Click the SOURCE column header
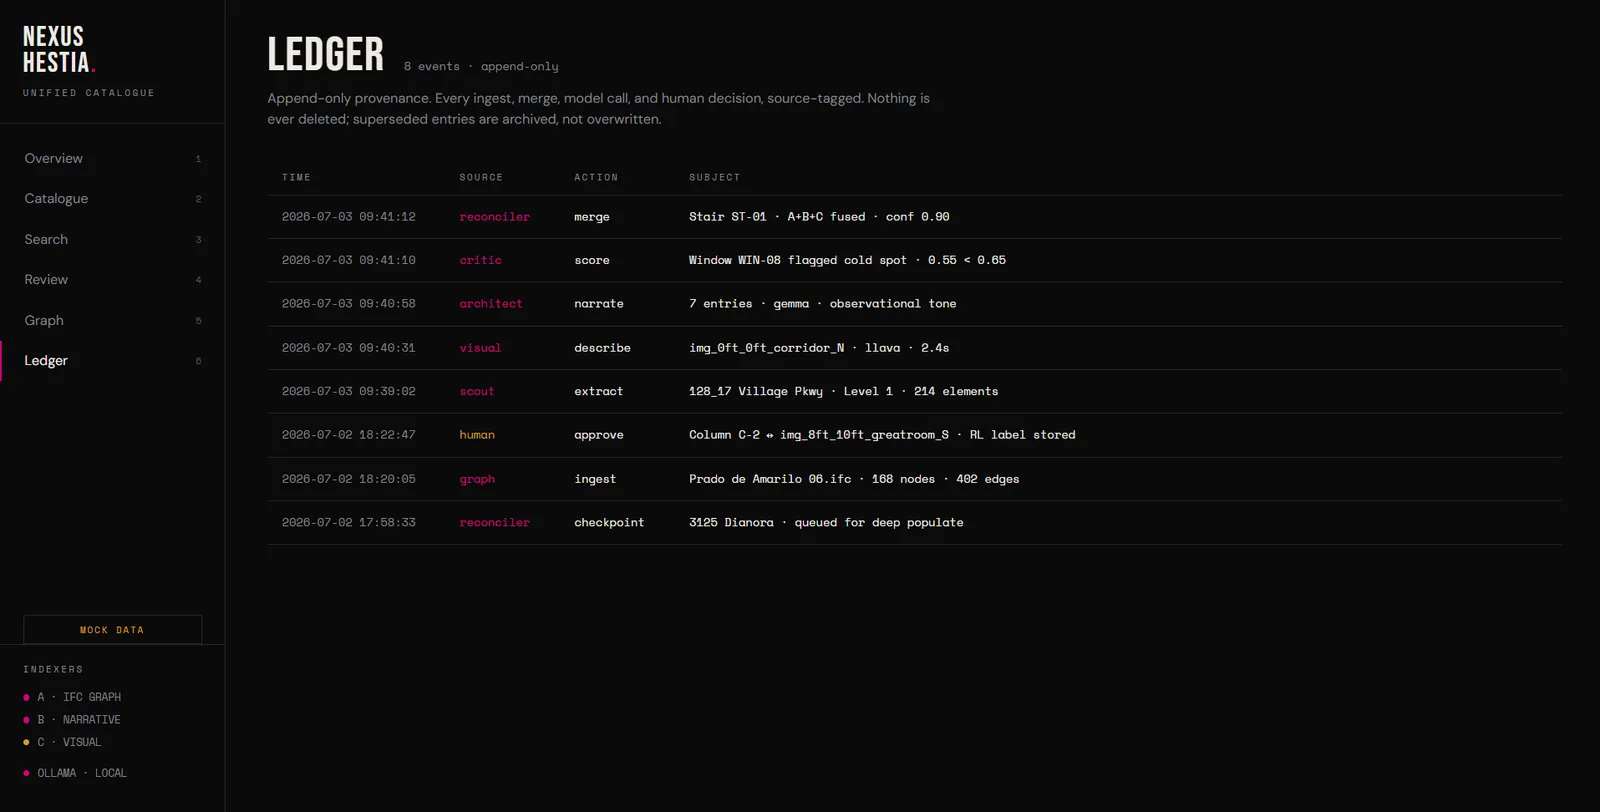Viewport: 1600px width, 812px height. click(x=481, y=177)
